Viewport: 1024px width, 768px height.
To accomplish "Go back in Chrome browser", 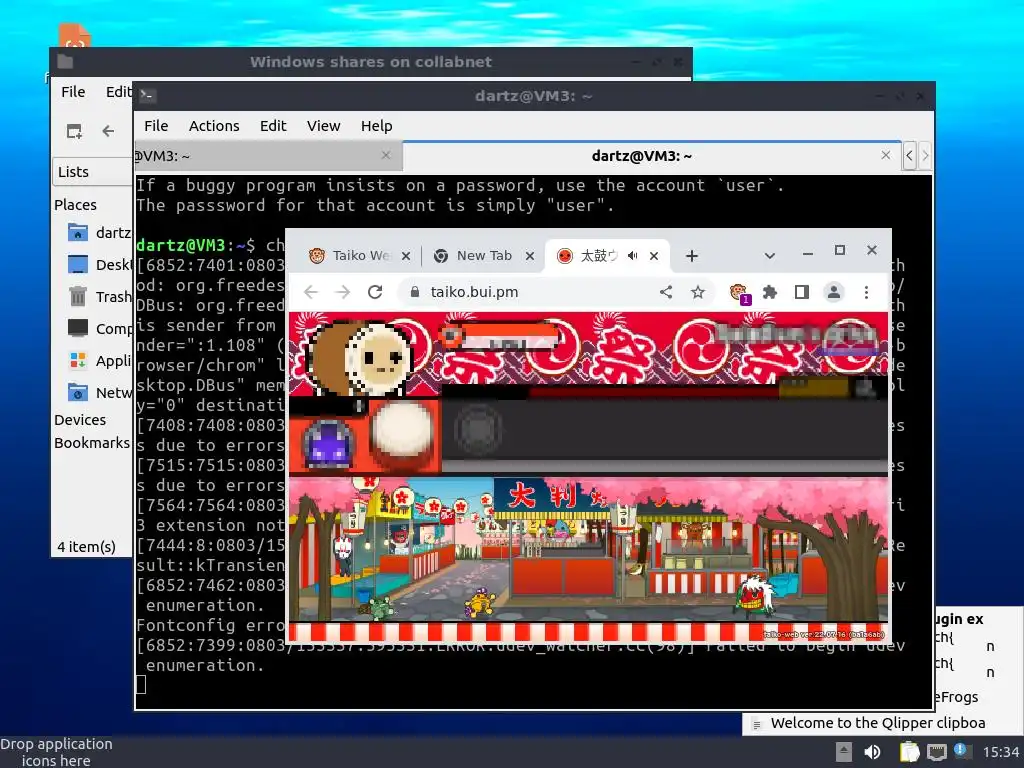I will 311,292.
